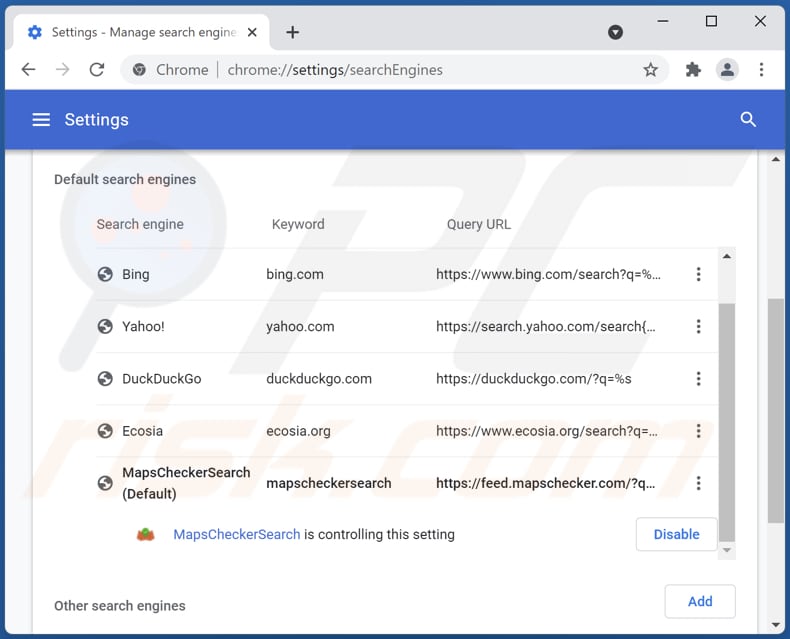Image resolution: width=790 pixels, height=639 pixels.
Task: Click the MapsCheckerSearch (Default) name
Action: (x=186, y=483)
